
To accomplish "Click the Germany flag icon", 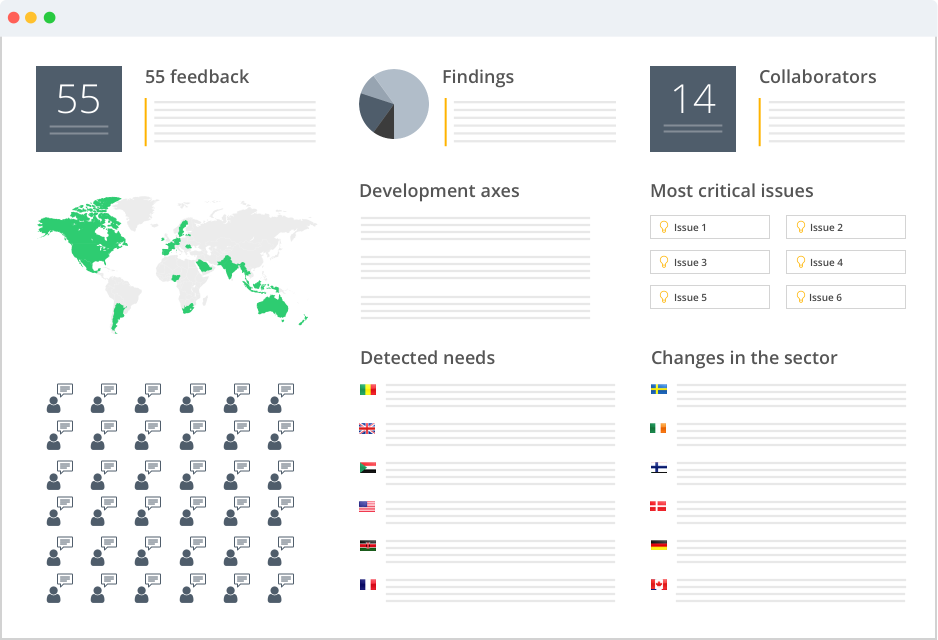I will tap(659, 546).
